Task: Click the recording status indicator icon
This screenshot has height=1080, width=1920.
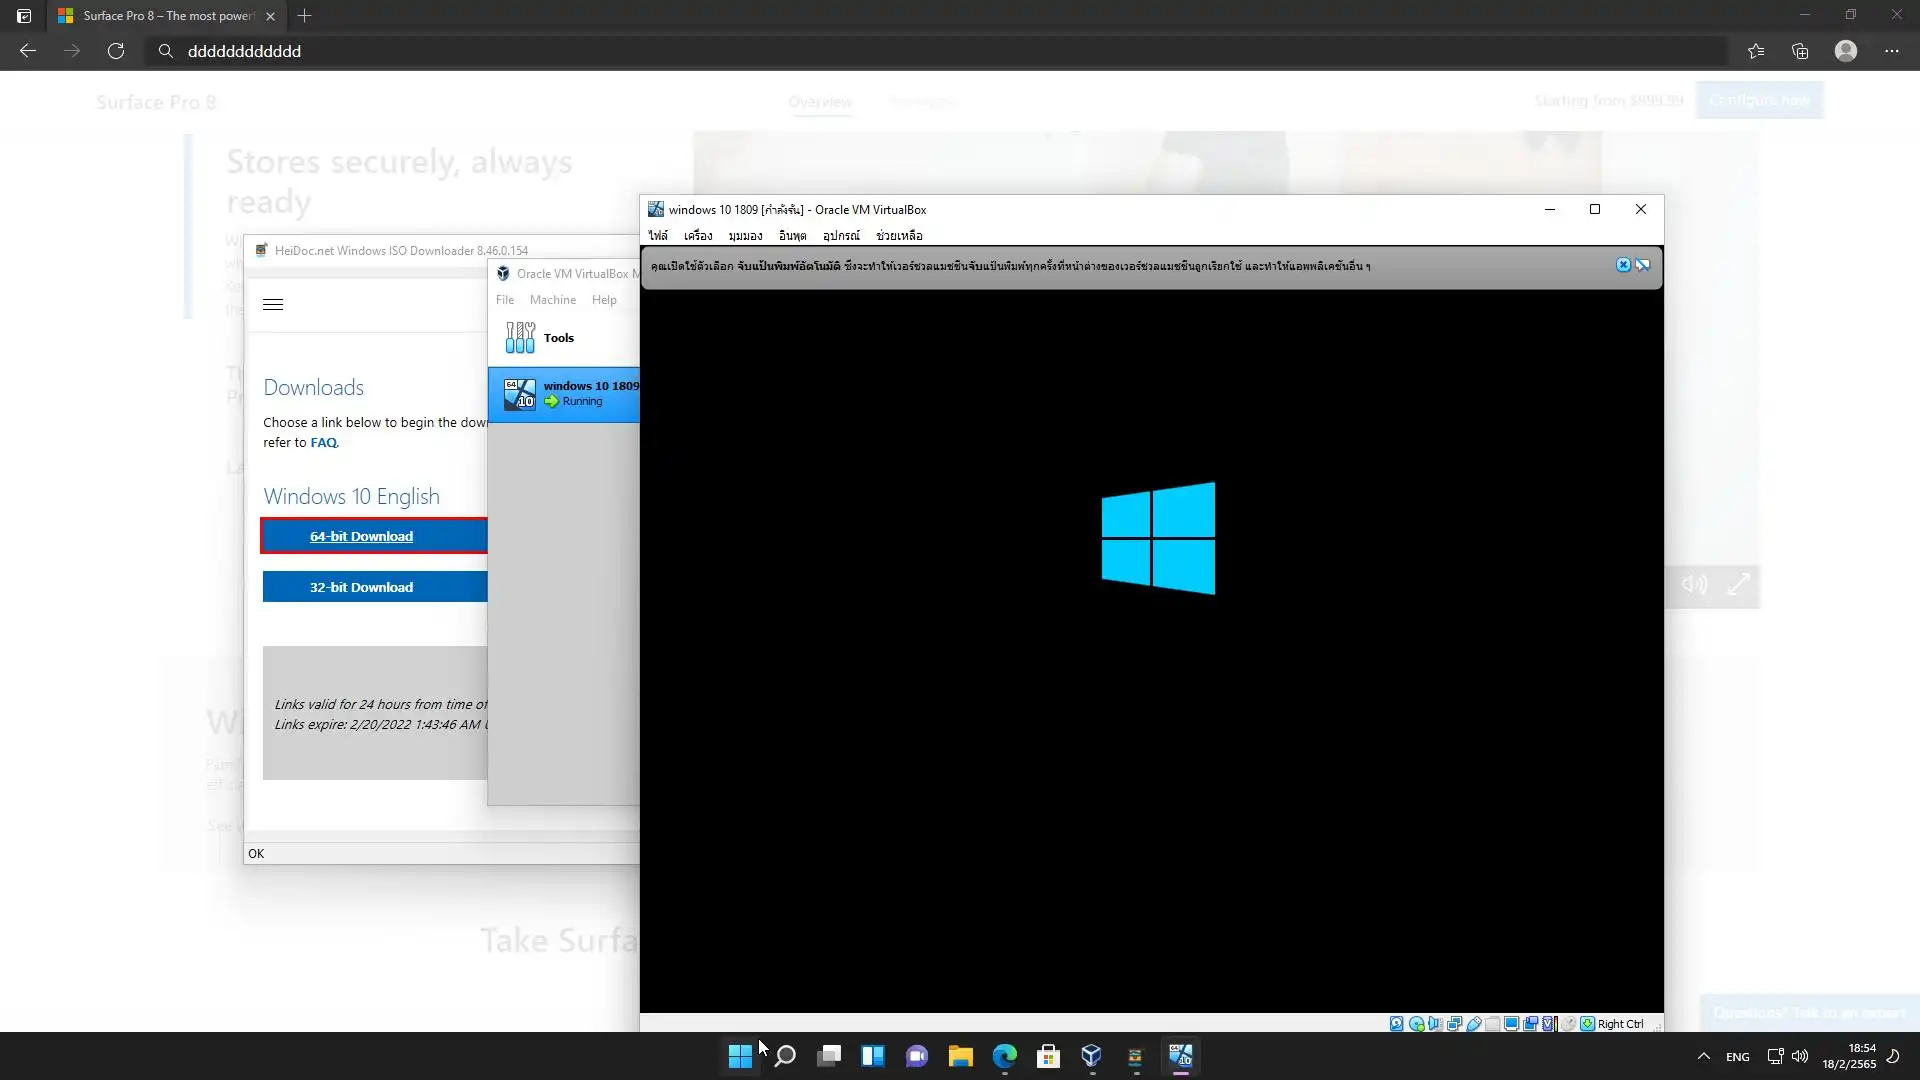Action: (x=1530, y=1023)
